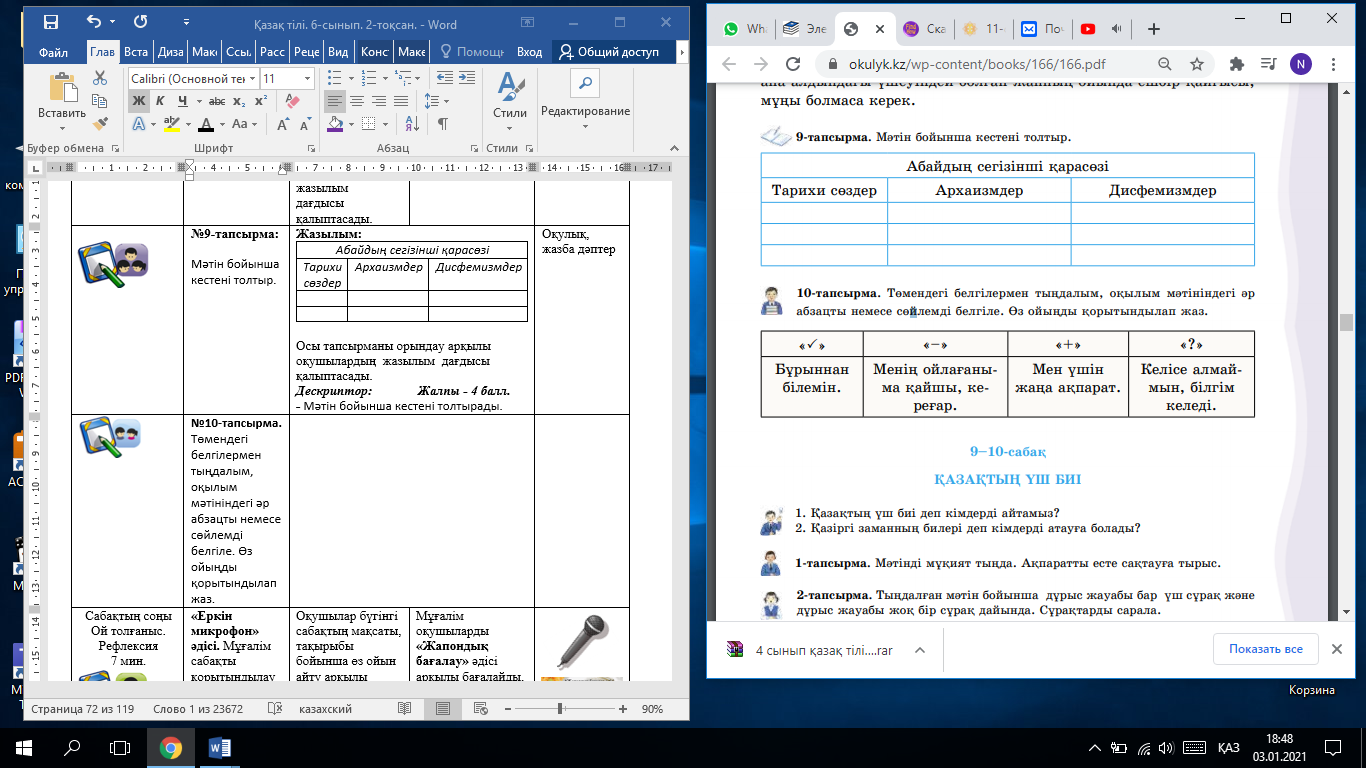Click the Cut scissors icon in Word

[100, 78]
